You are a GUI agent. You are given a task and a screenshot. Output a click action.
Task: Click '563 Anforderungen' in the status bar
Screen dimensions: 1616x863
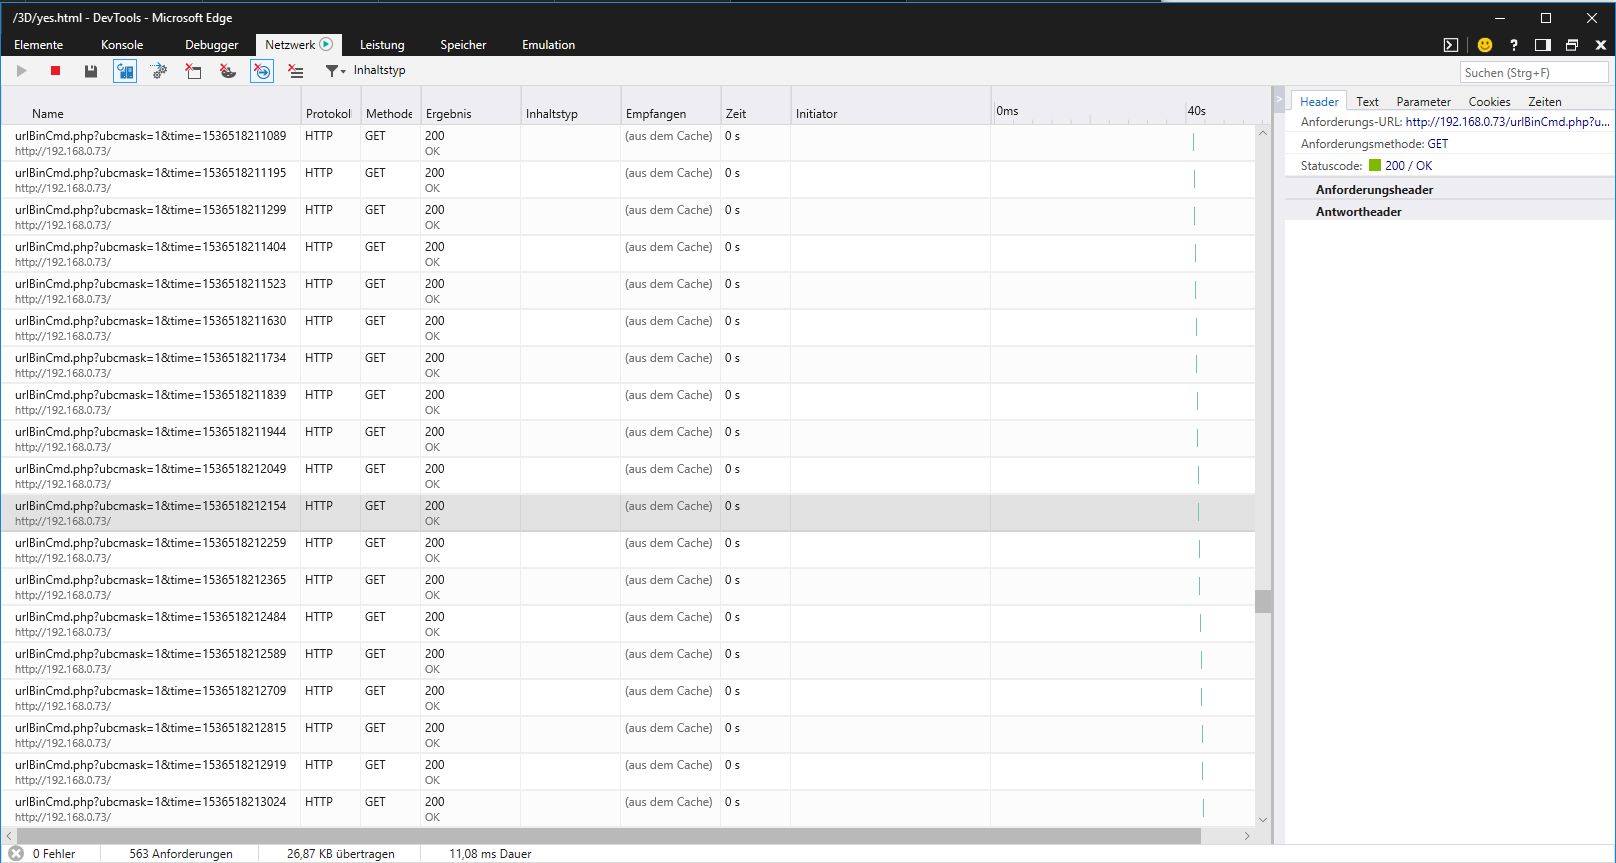point(181,854)
